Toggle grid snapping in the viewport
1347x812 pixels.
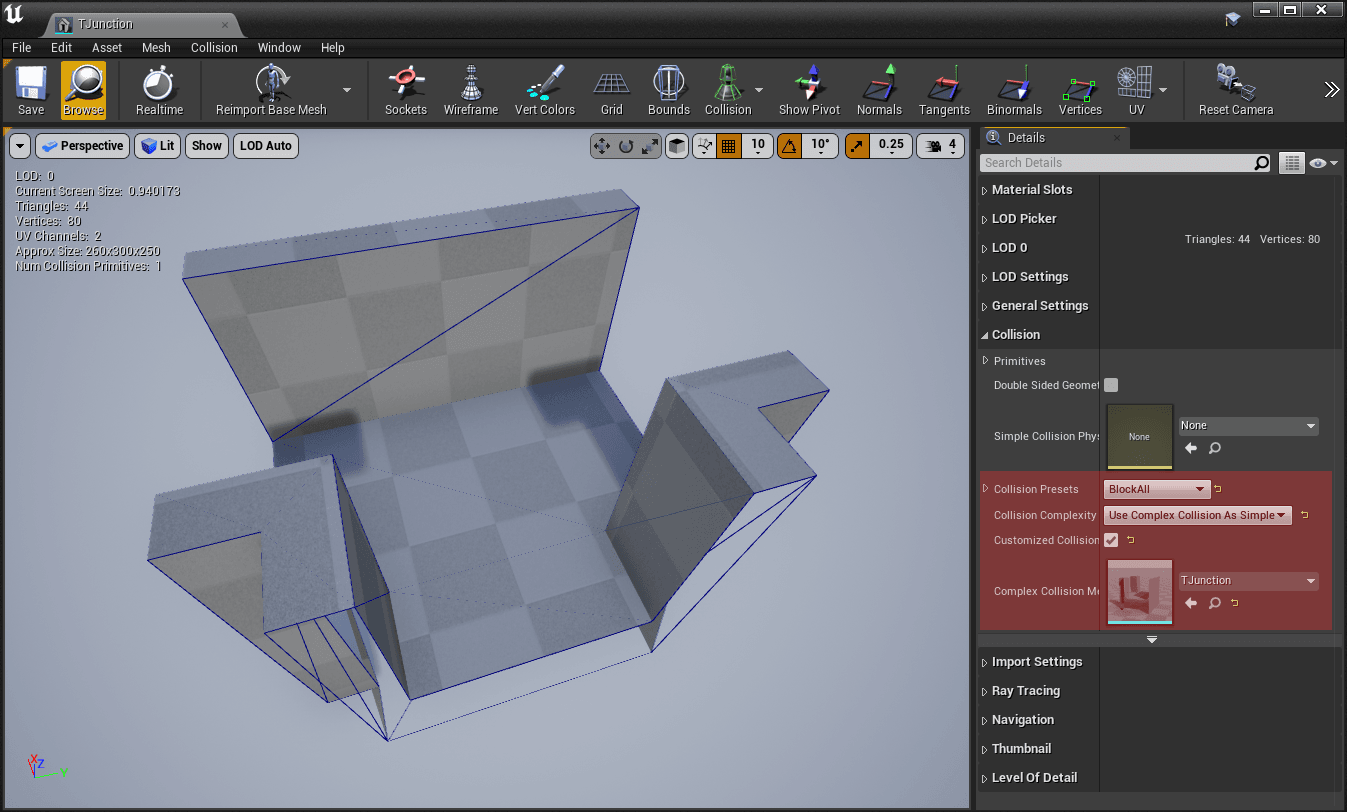pyautogui.click(x=729, y=146)
